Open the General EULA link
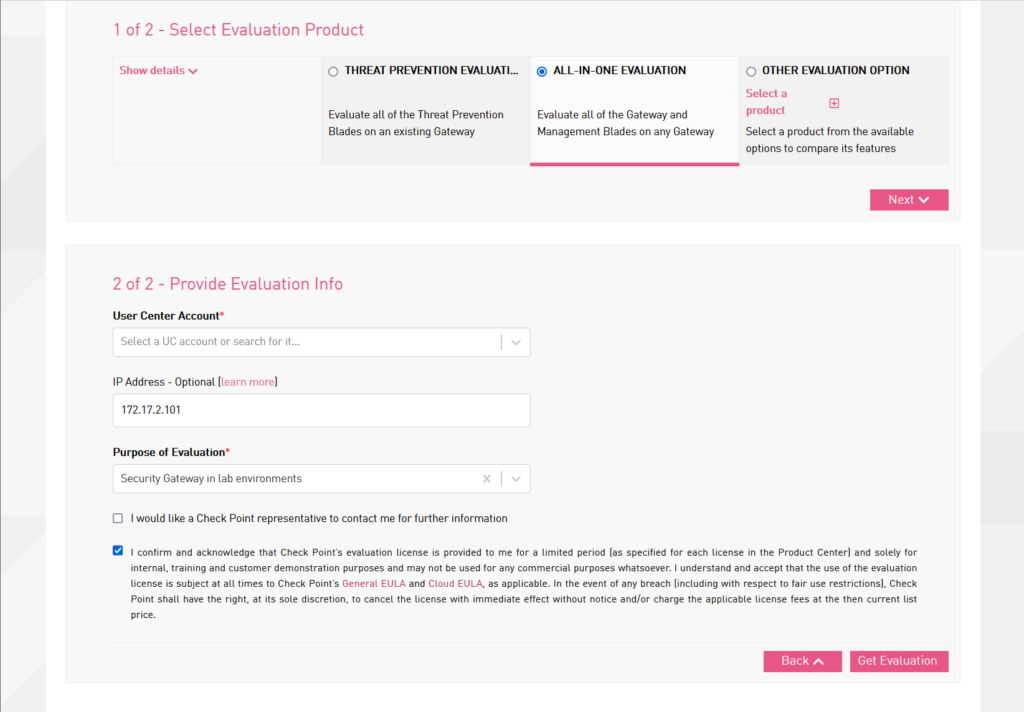 374,583
